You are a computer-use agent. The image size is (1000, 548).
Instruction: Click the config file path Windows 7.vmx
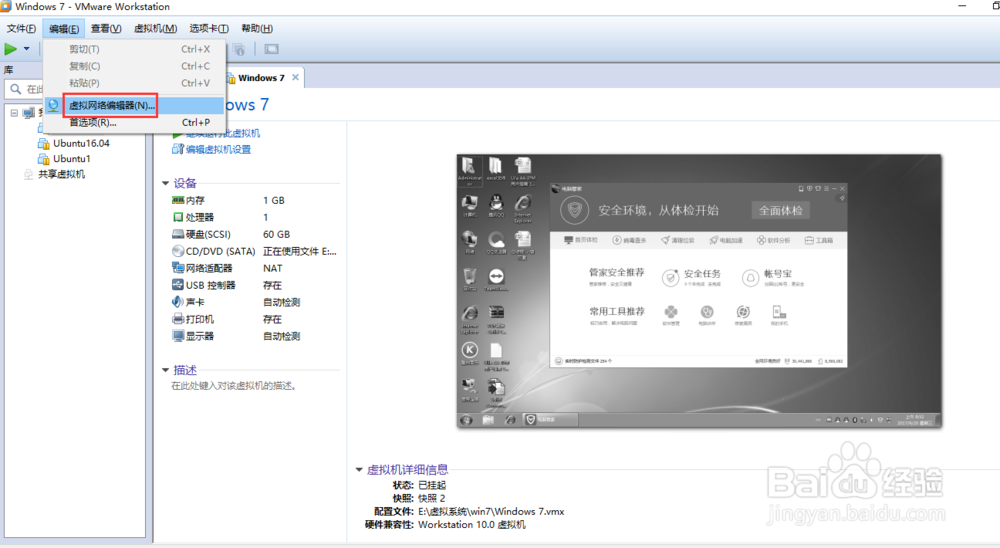[491, 512]
